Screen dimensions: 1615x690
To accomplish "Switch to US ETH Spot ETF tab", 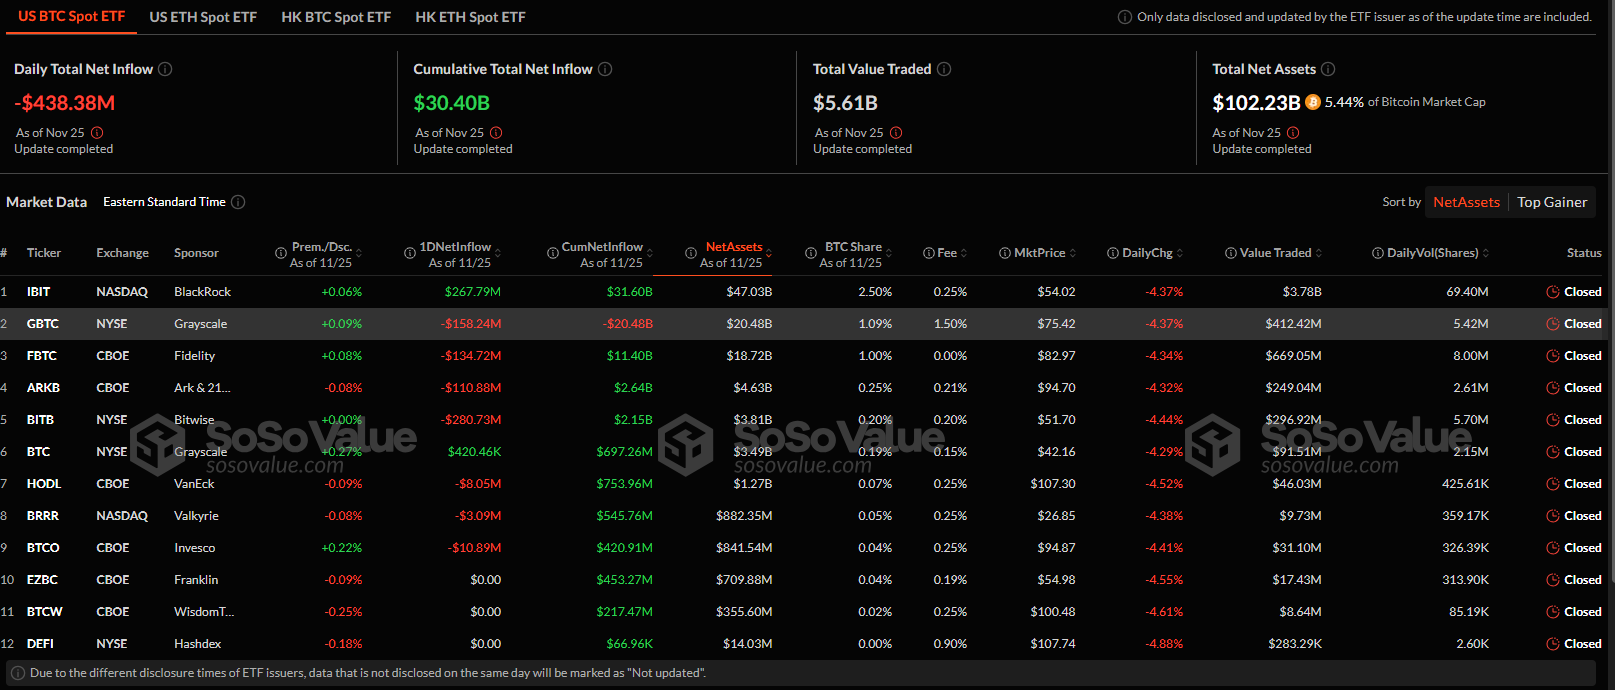I will [x=203, y=17].
